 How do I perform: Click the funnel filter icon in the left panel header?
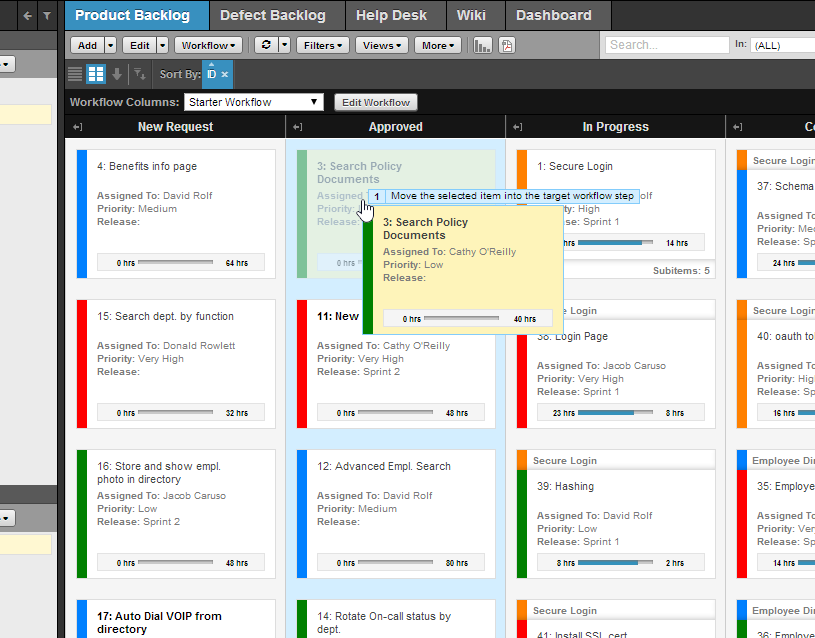(47, 16)
